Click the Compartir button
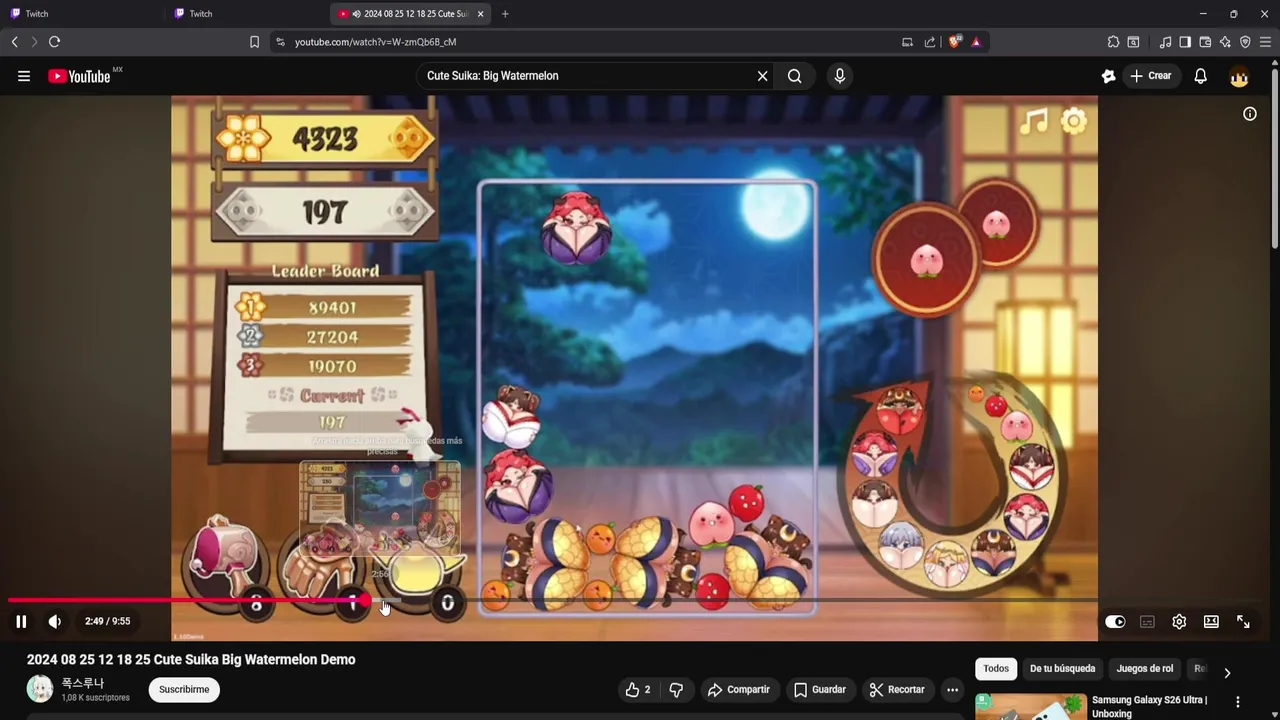This screenshot has width=1280, height=720. click(x=738, y=690)
